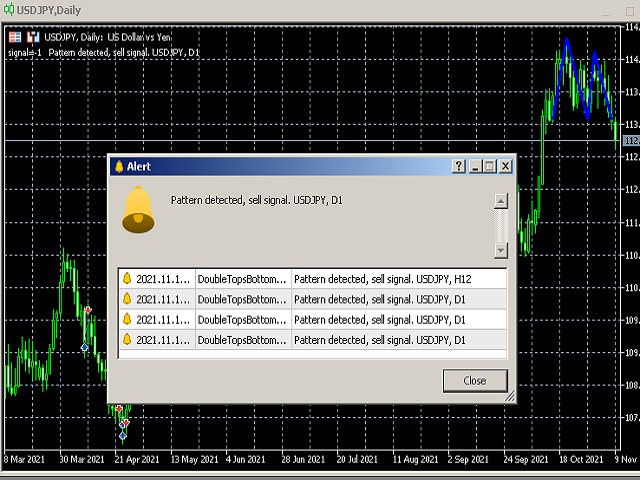Click the bell icon in the last alert row

(x=127, y=341)
